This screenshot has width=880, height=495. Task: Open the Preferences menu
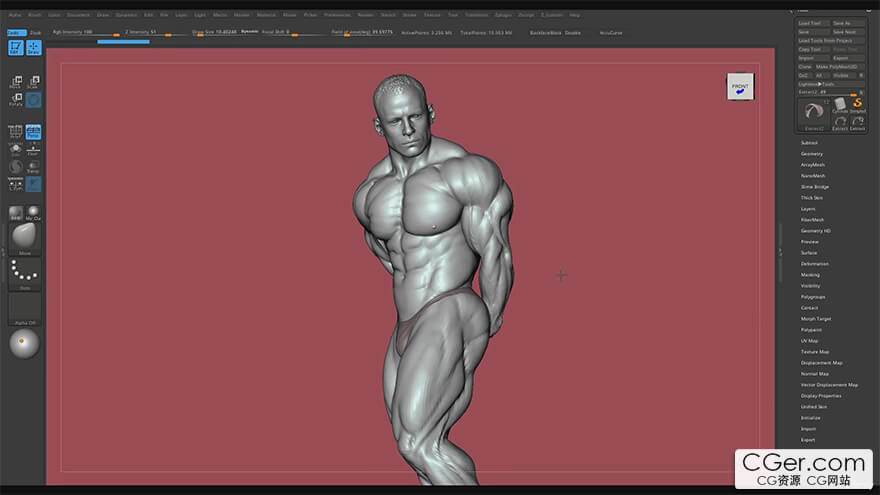pyautogui.click(x=336, y=15)
